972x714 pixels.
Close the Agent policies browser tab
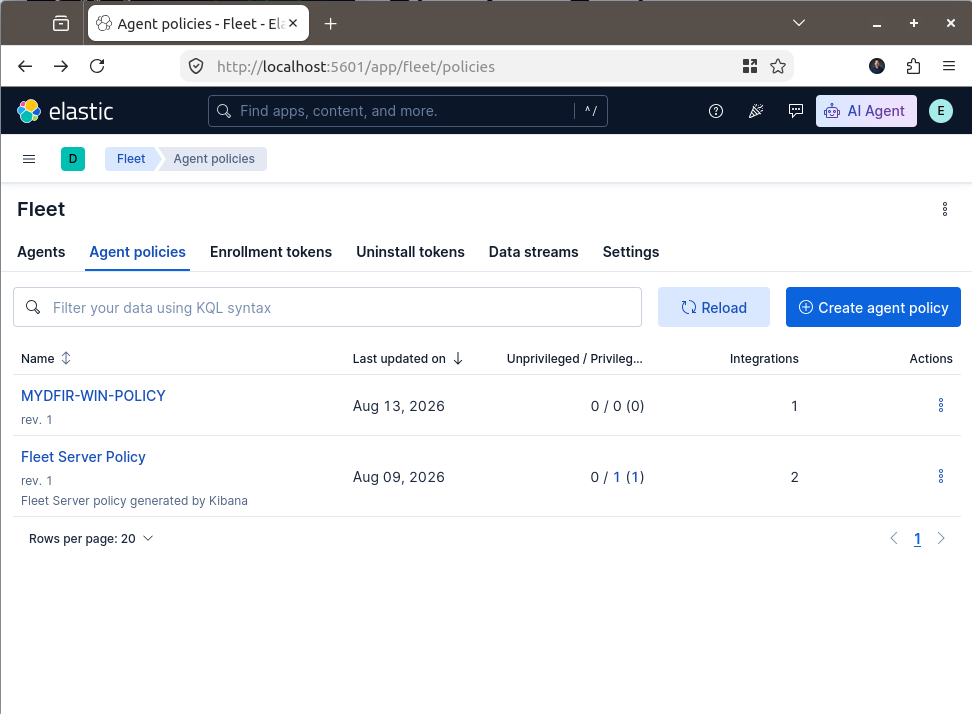tap(293, 23)
